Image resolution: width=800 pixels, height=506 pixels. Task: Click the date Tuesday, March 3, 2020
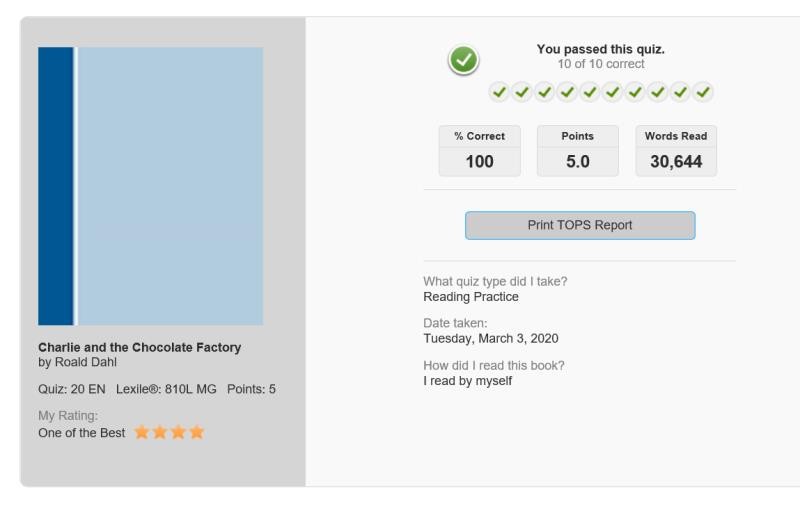(491, 339)
